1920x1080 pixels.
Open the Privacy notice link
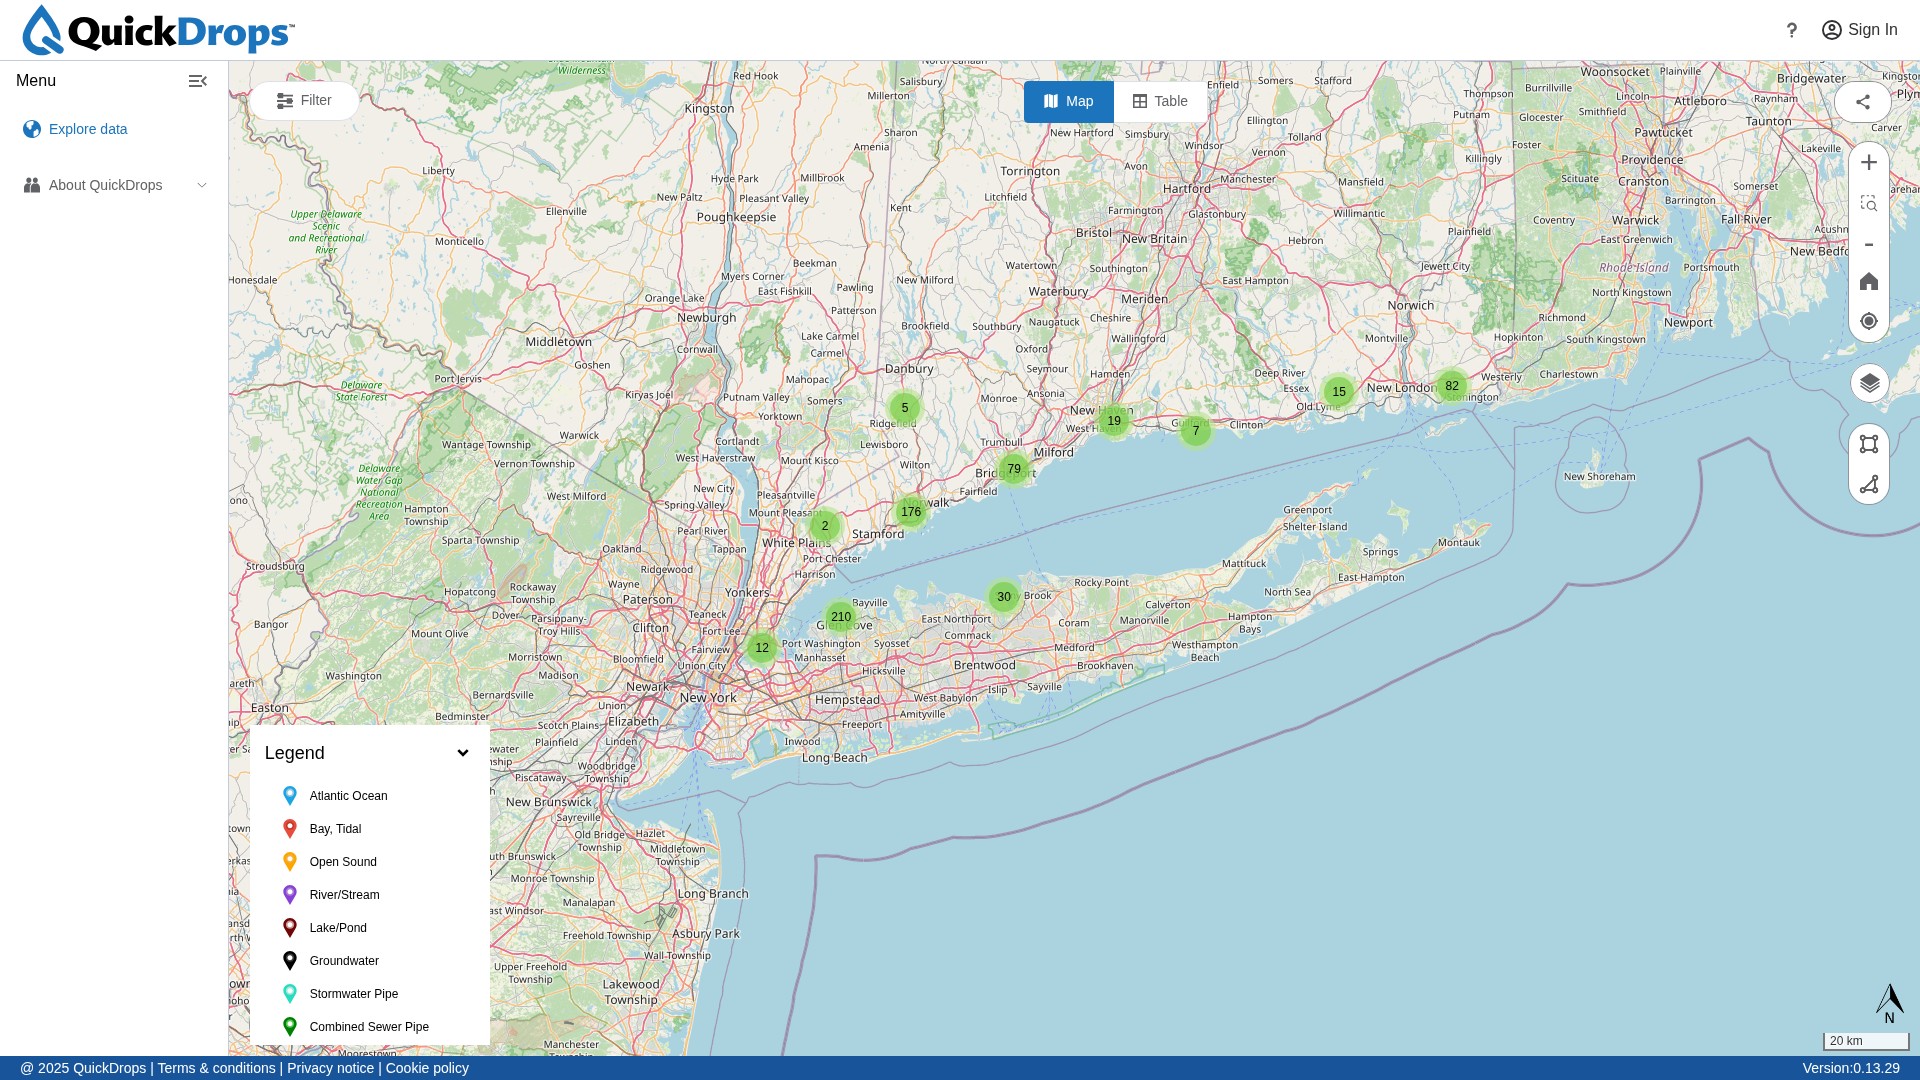click(x=331, y=1068)
